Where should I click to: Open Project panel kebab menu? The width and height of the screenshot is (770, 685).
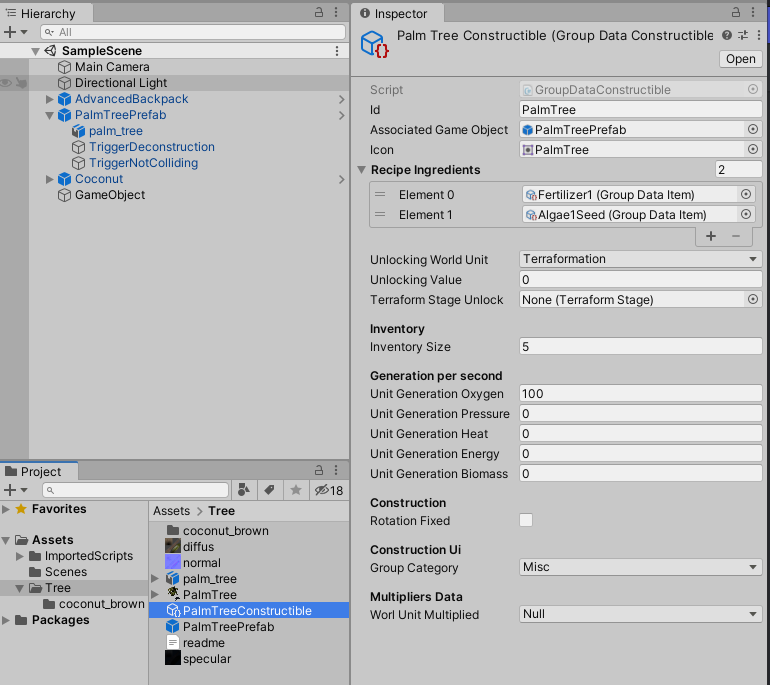pos(336,470)
